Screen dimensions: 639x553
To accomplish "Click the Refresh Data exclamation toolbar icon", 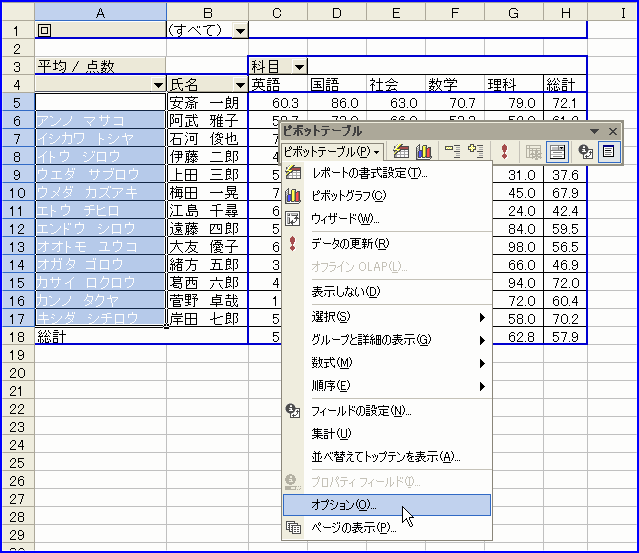I will click(505, 152).
